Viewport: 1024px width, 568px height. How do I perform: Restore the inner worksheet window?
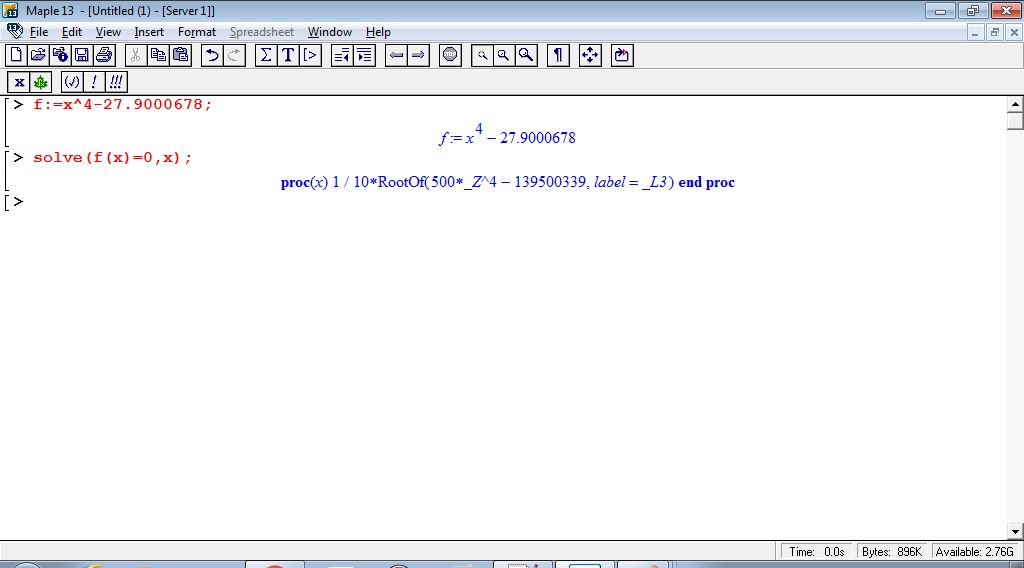(x=995, y=32)
